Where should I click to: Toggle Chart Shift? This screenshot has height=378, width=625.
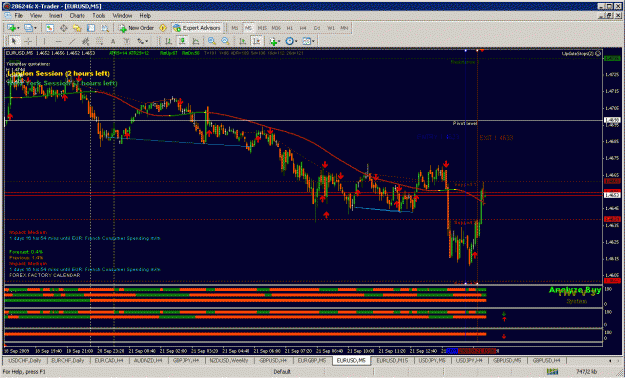(256, 41)
